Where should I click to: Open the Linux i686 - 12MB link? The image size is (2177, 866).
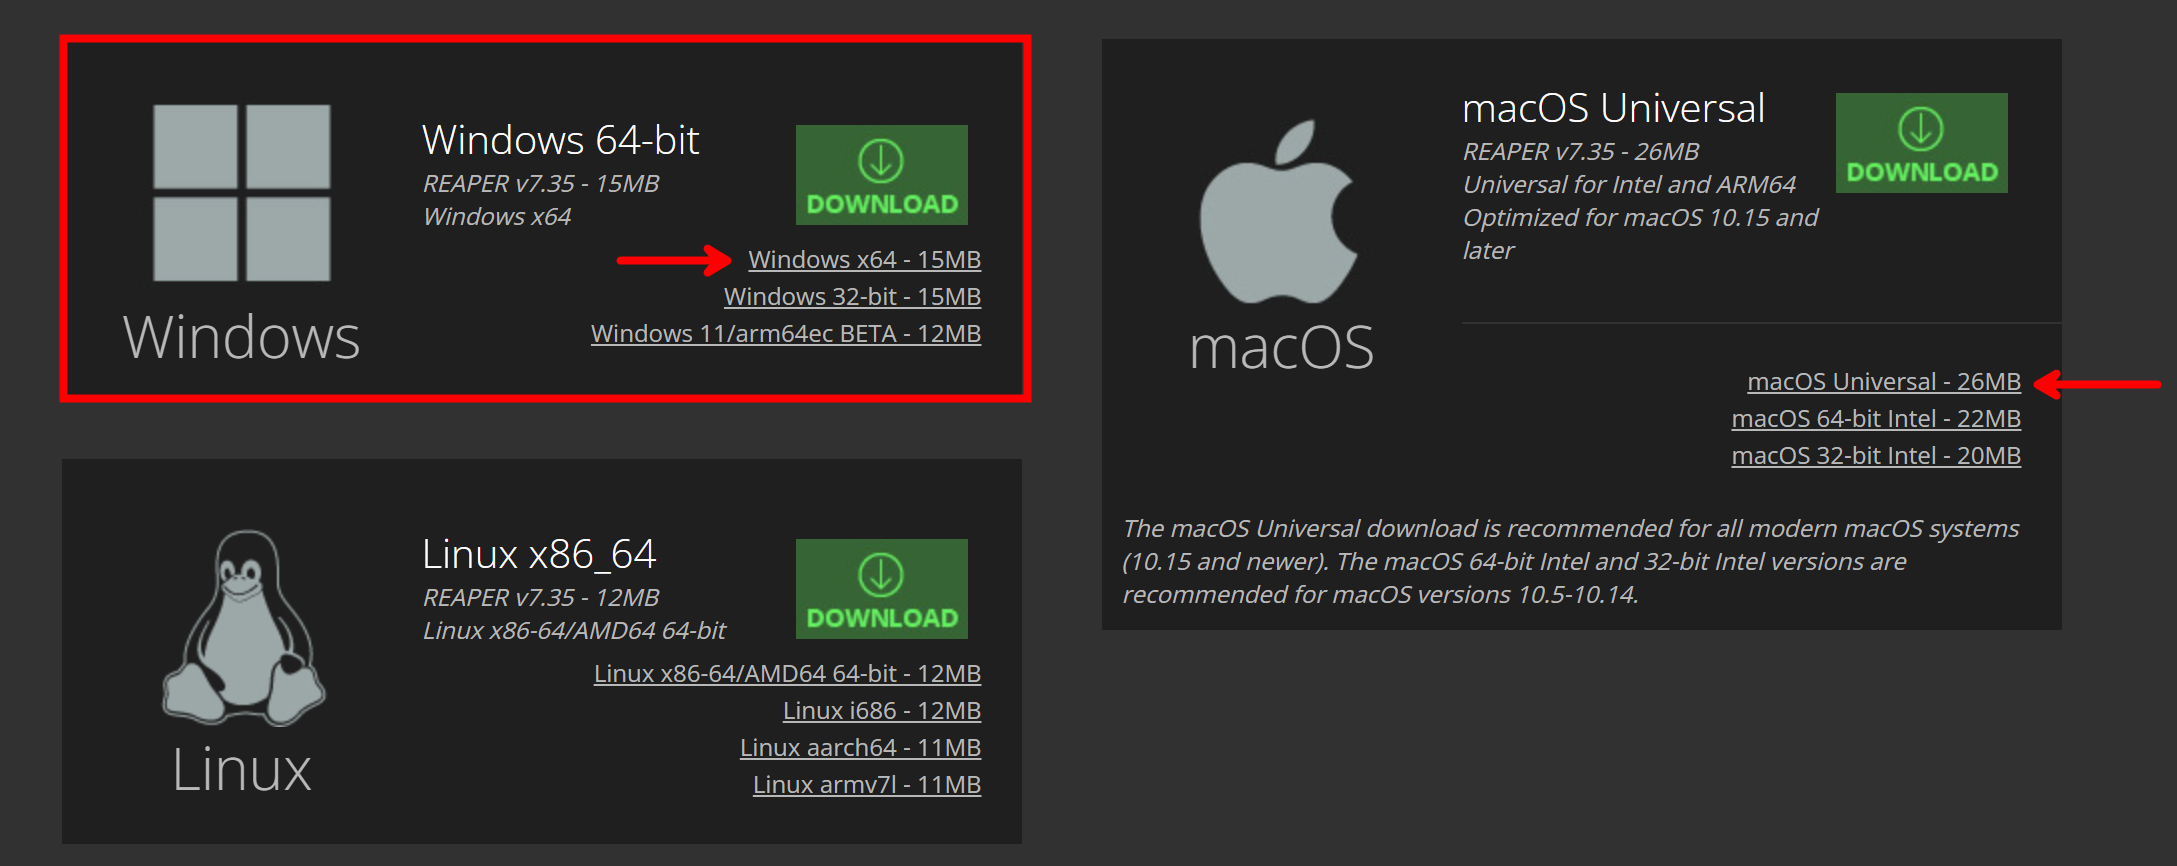tap(881, 711)
